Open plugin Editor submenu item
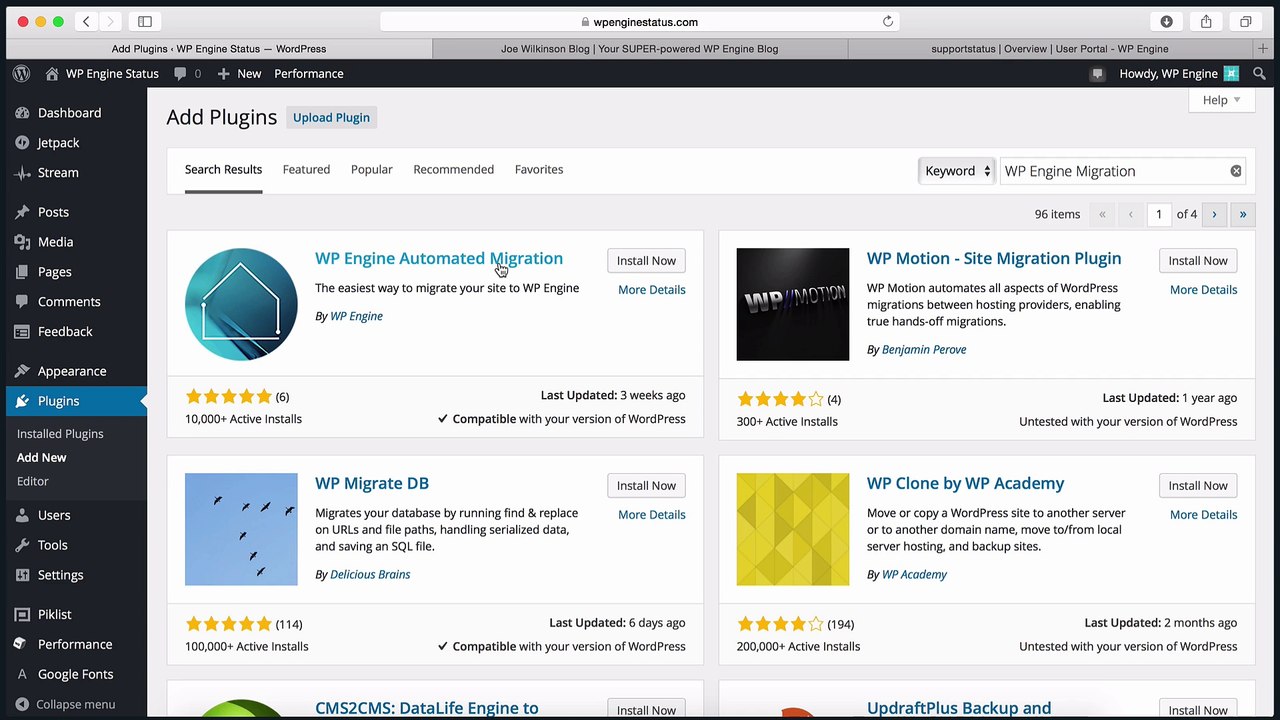Screen dimensions: 1280x720 point(33,481)
